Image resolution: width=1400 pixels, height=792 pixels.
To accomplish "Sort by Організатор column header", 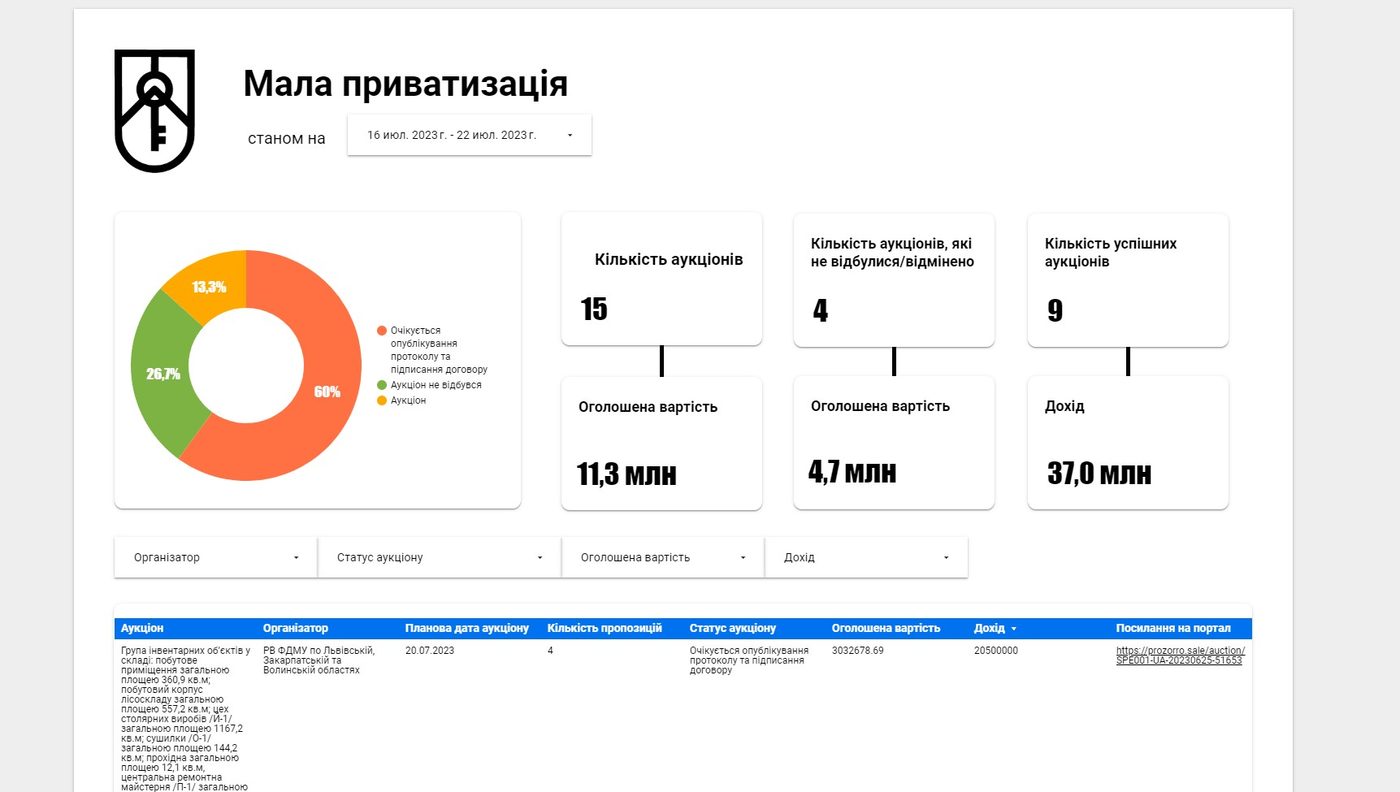I will [x=295, y=628].
